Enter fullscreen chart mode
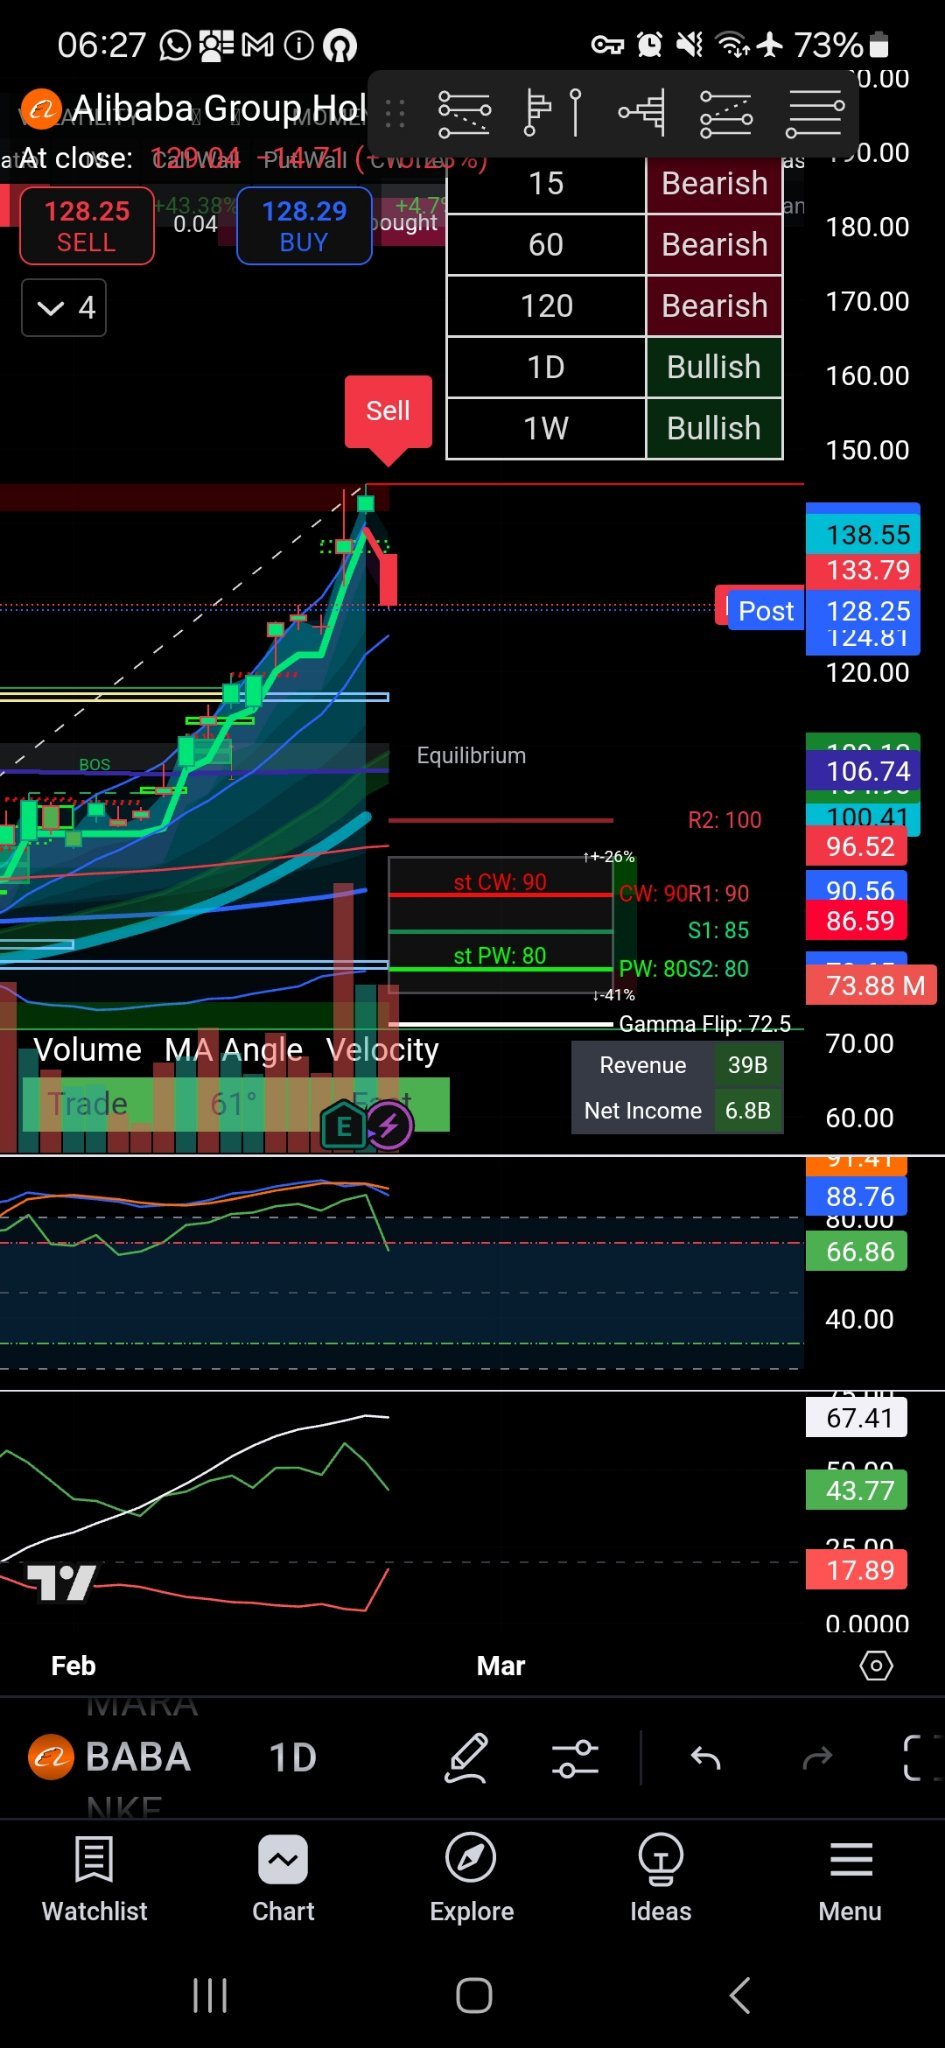The height and width of the screenshot is (2048, 945). (922, 1758)
